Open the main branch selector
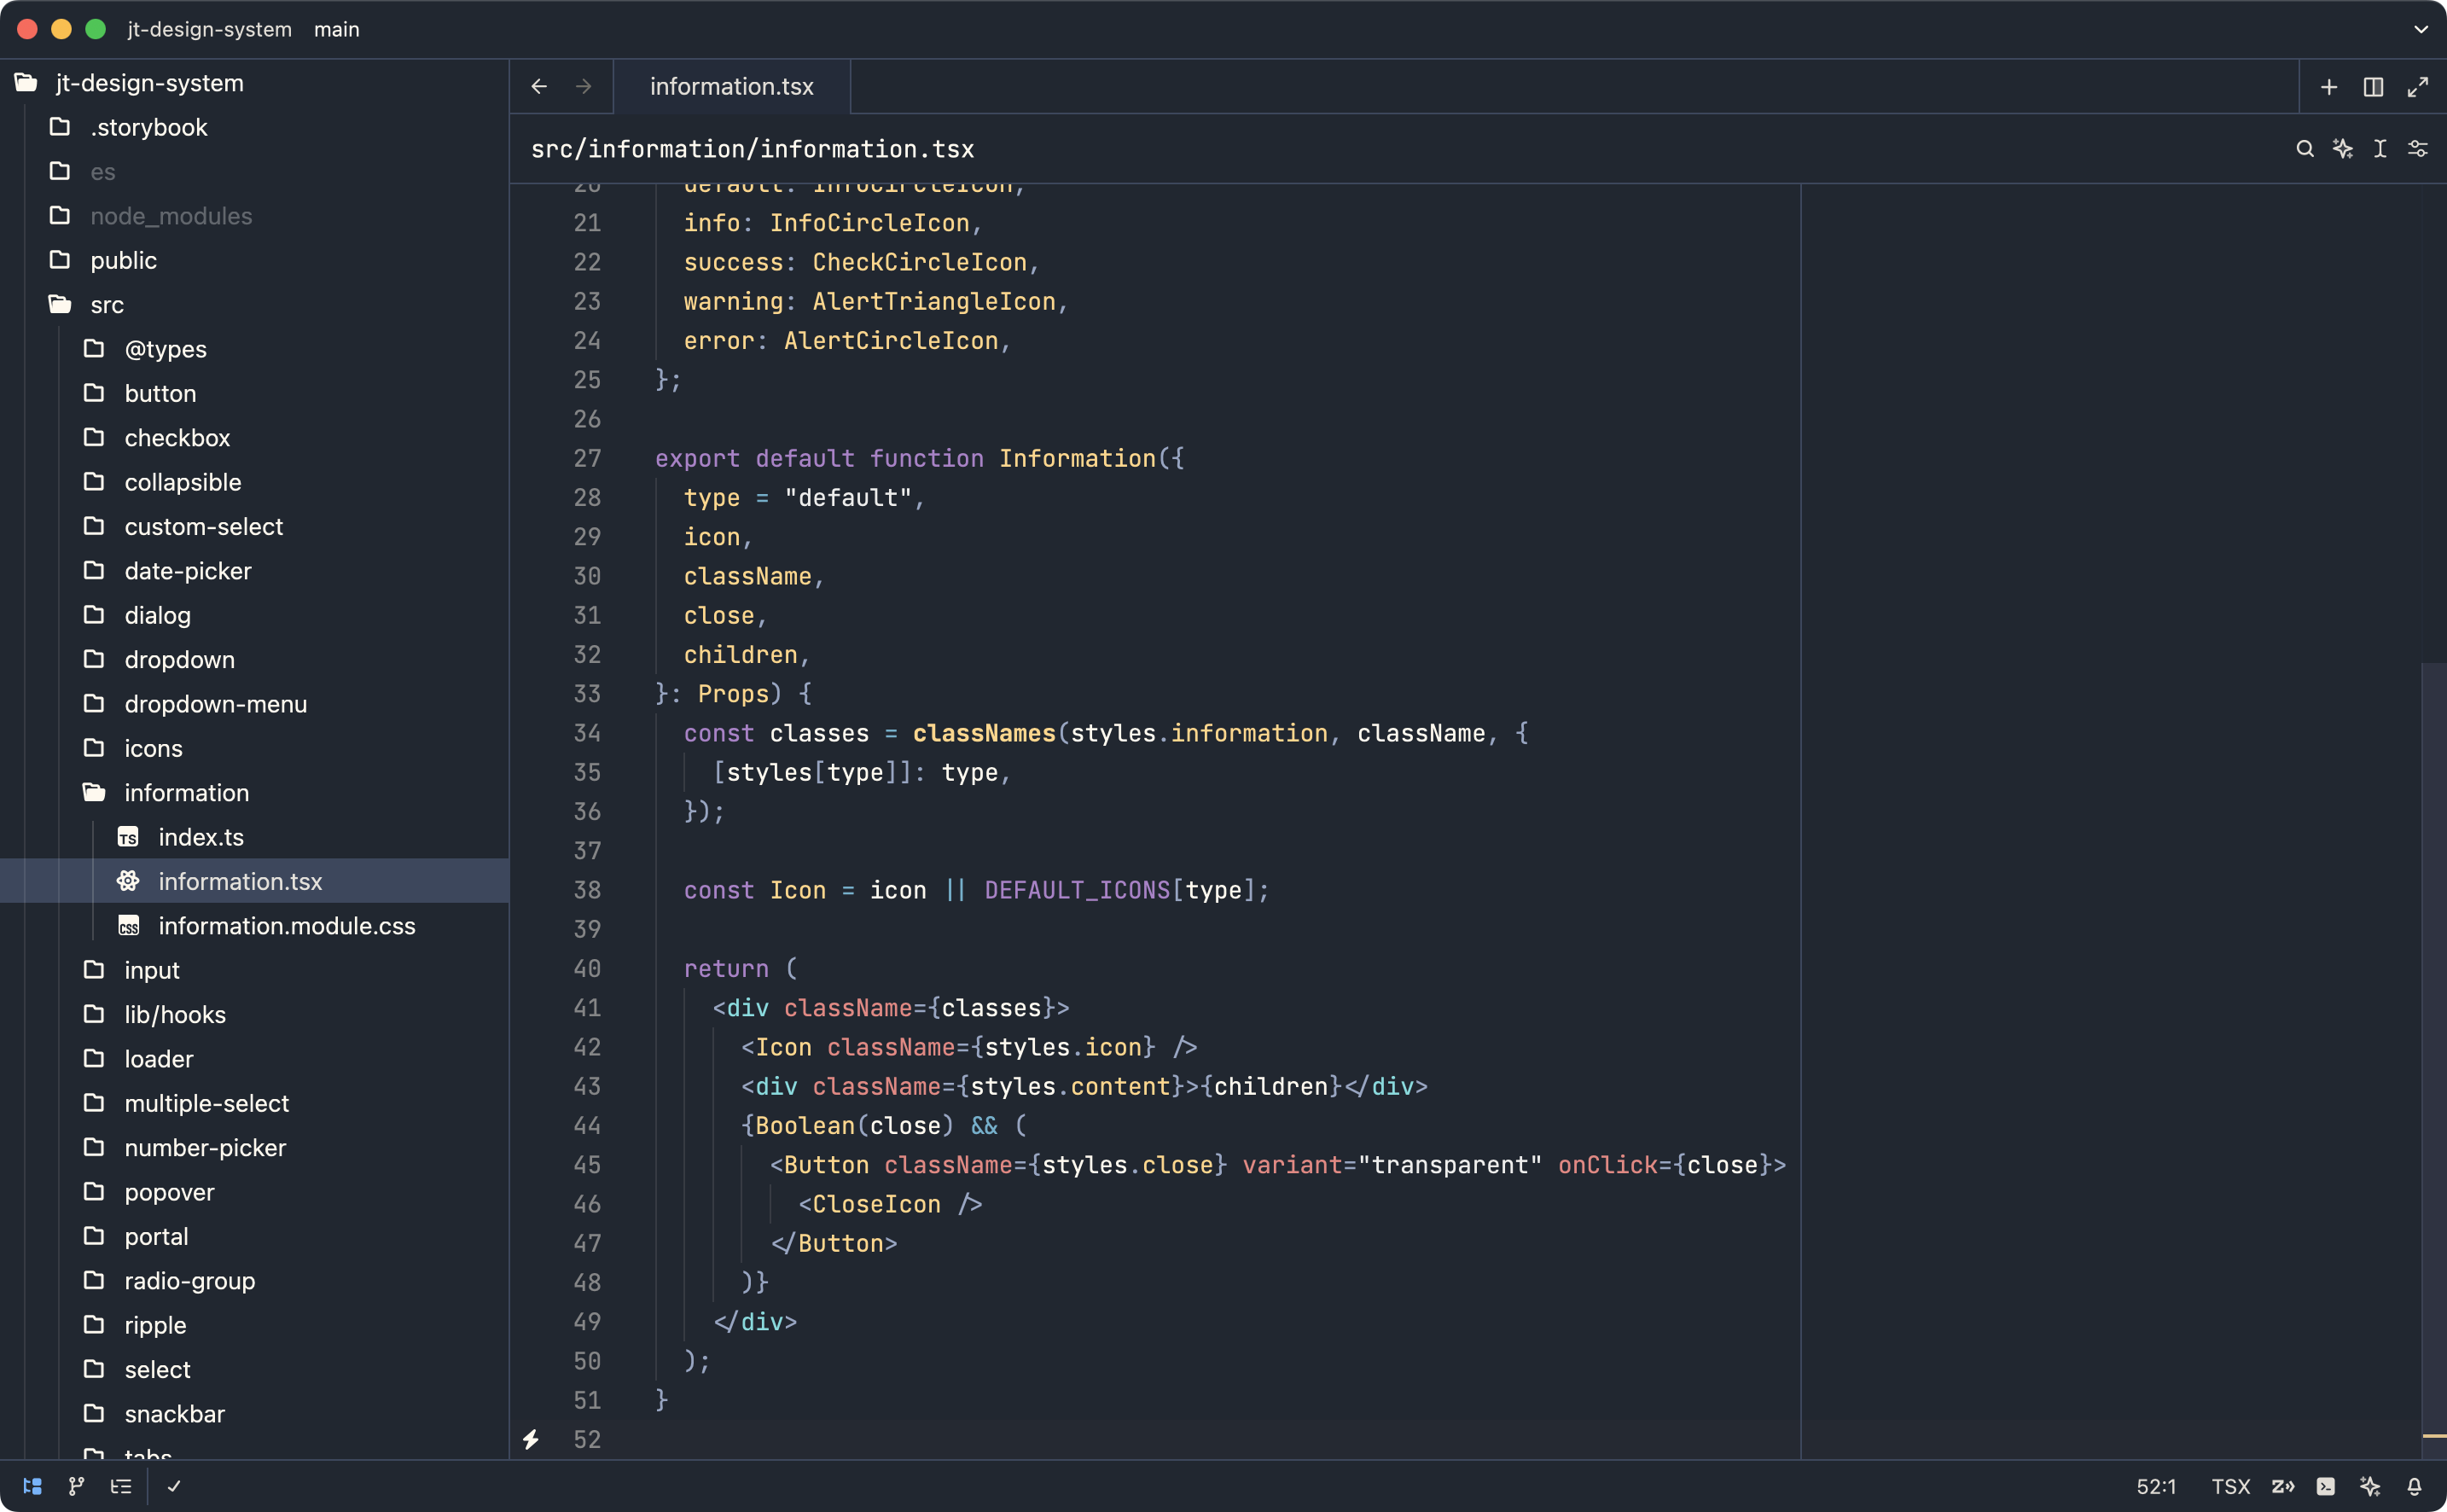 (337, 29)
